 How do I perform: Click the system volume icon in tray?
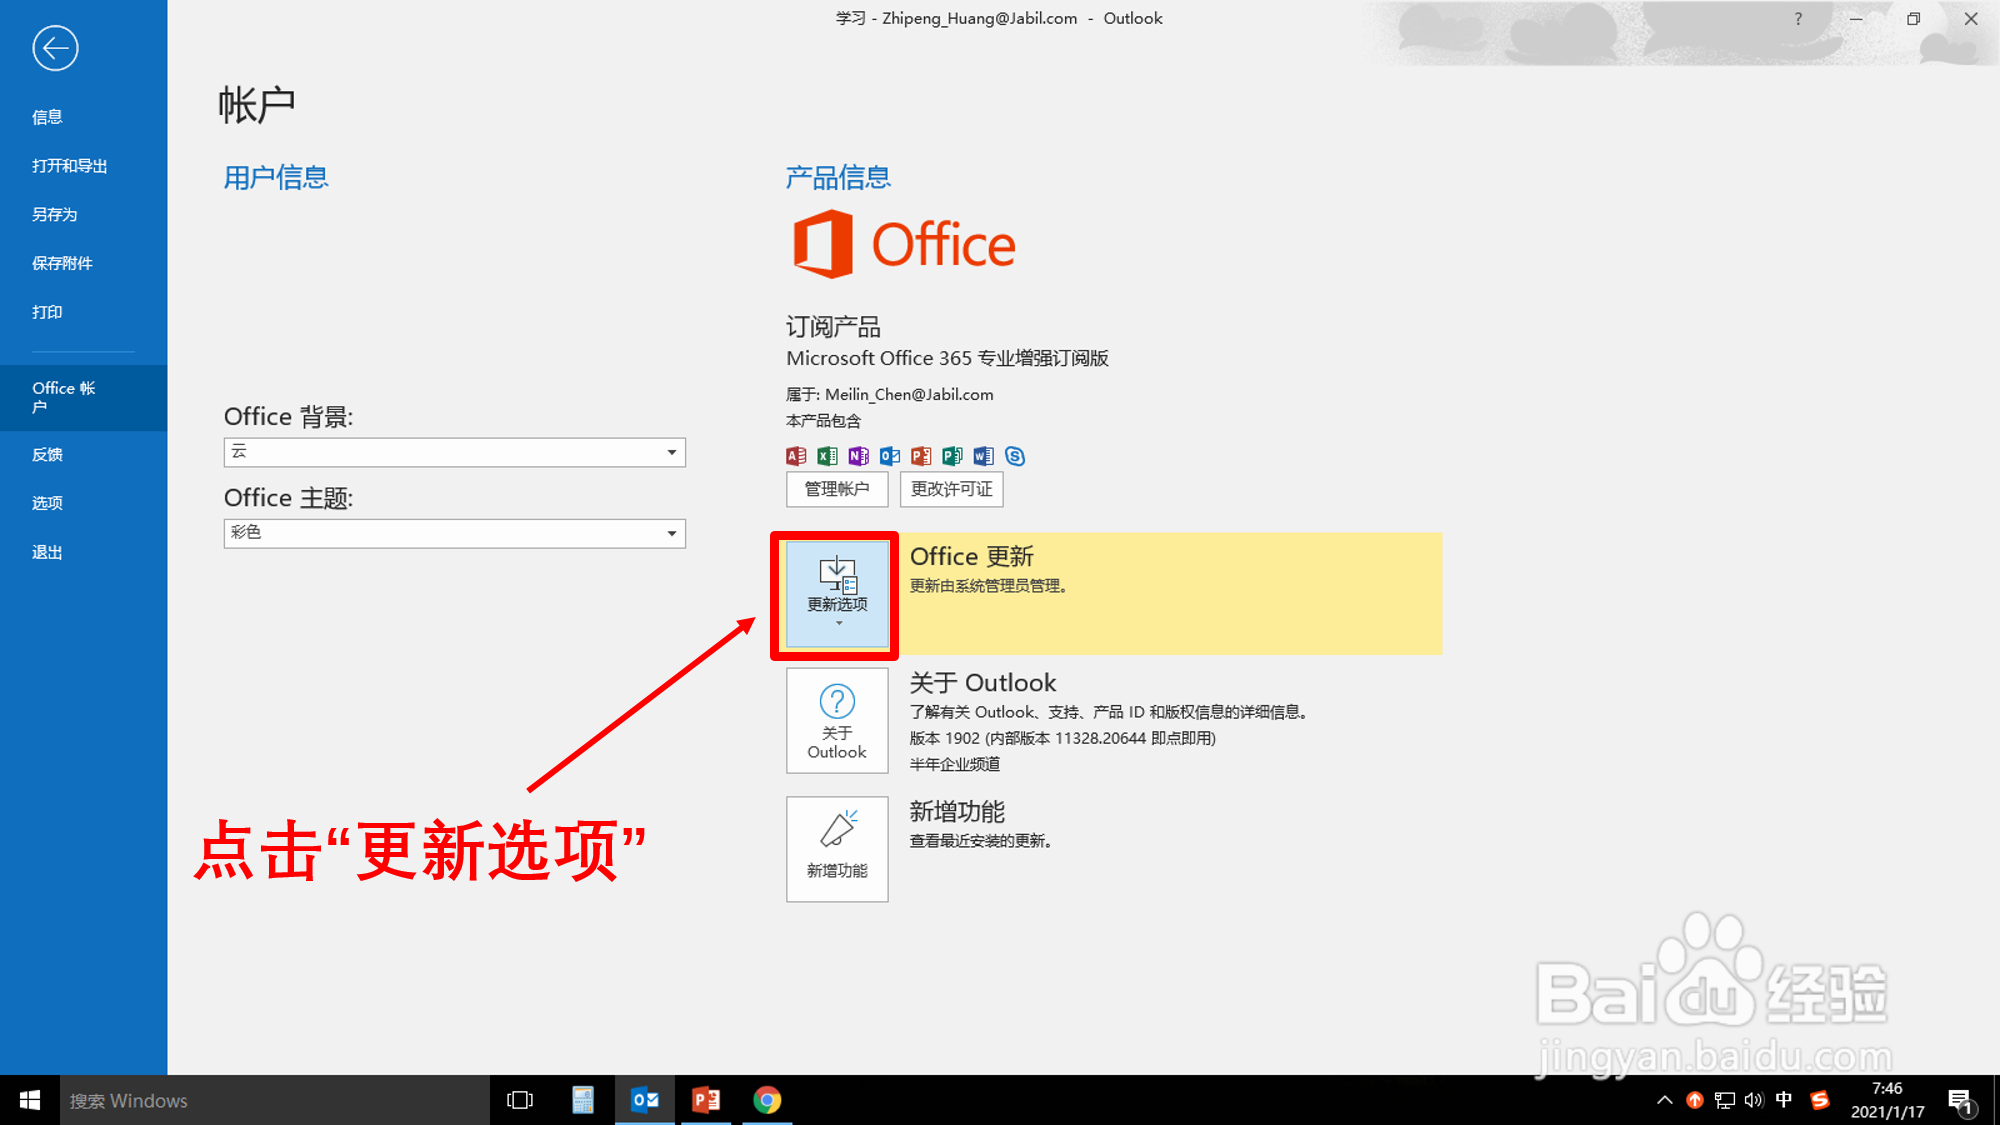coord(1753,1100)
